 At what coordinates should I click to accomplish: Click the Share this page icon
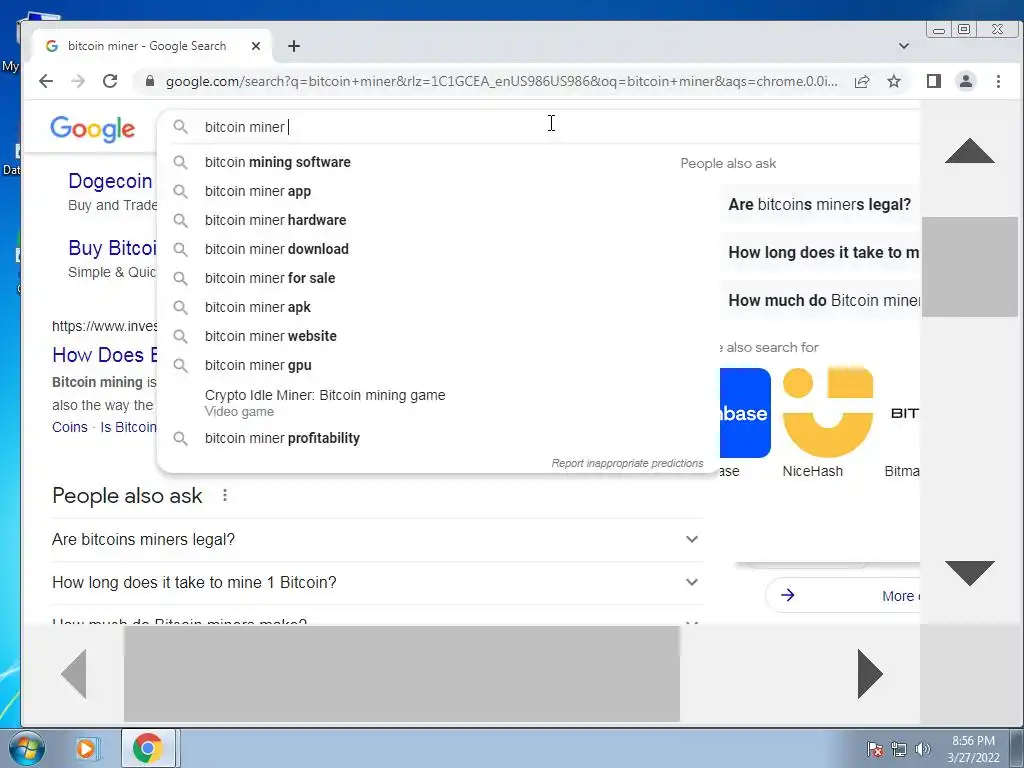[x=862, y=81]
